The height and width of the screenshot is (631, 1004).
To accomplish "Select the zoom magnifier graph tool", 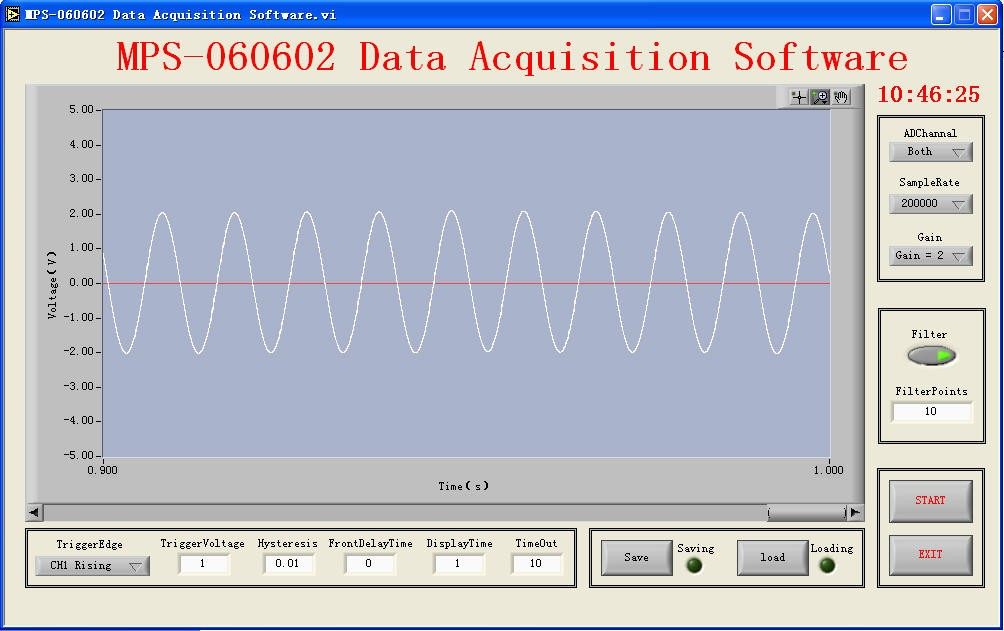I will 820,97.
